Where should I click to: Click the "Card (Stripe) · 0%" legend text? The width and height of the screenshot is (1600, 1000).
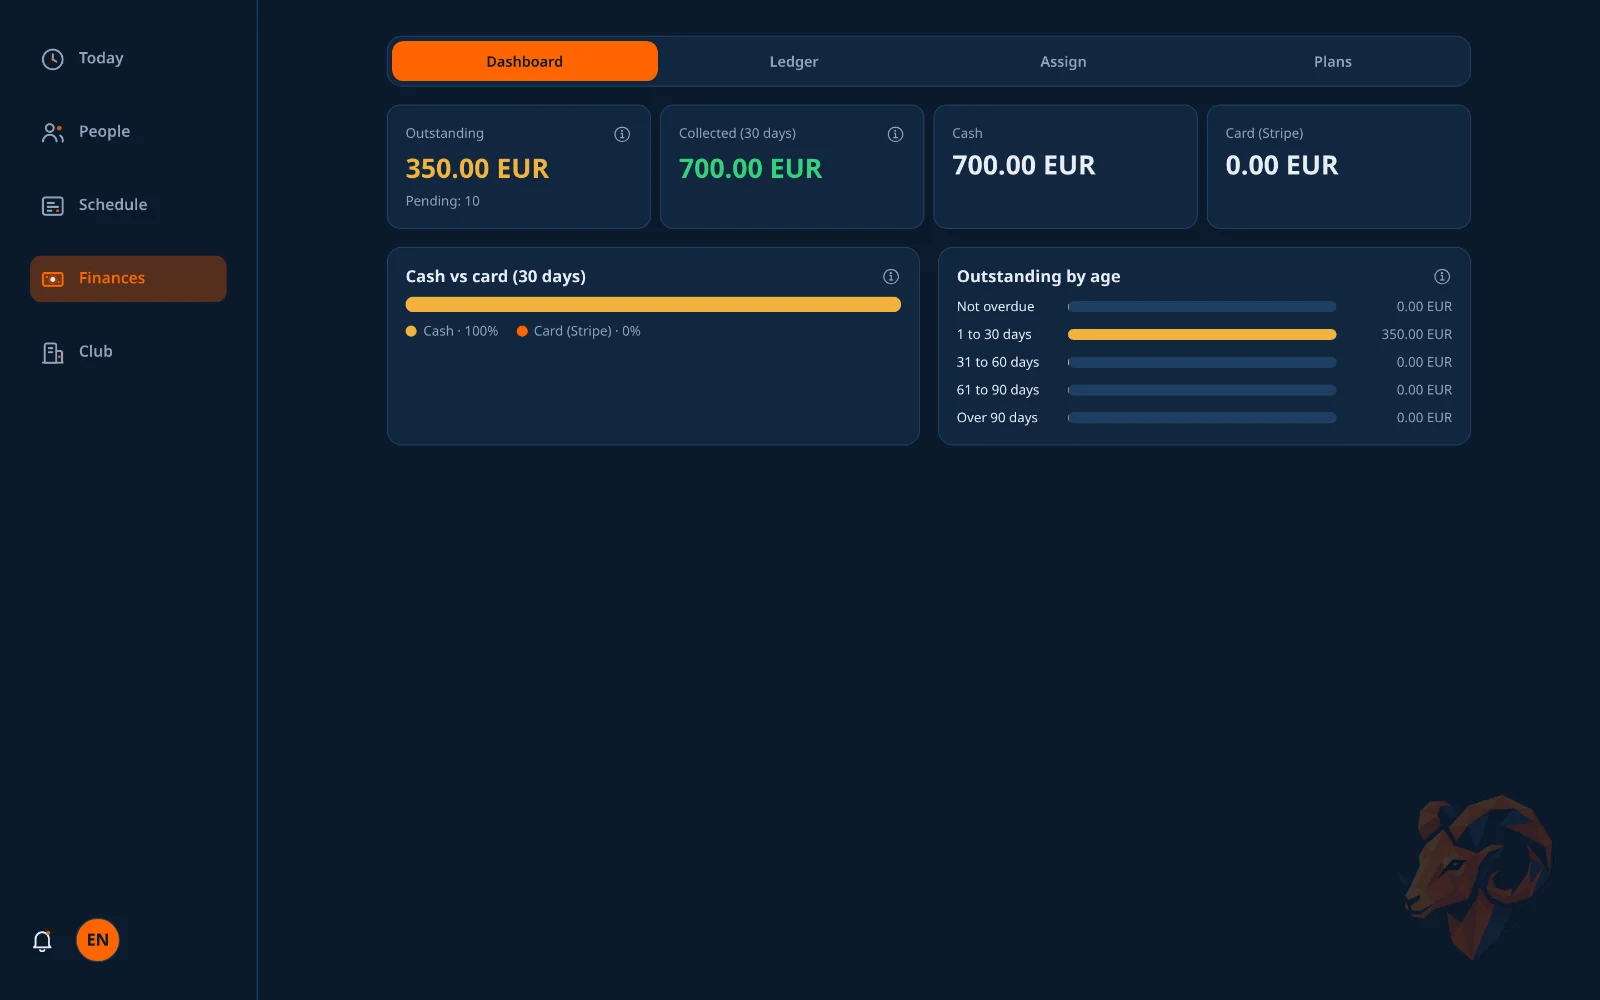click(587, 331)
